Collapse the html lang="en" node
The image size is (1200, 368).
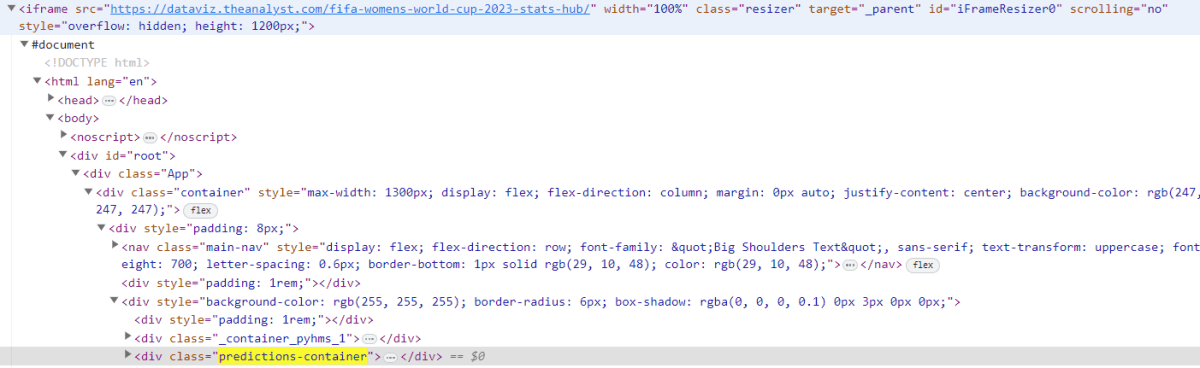[37, 81]
